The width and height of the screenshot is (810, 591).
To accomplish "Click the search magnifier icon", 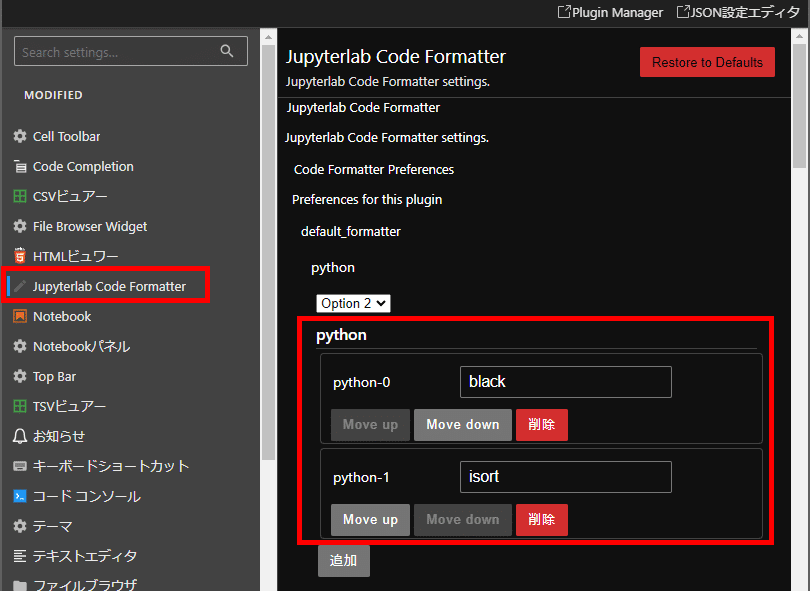I will [x=226, y=51].
